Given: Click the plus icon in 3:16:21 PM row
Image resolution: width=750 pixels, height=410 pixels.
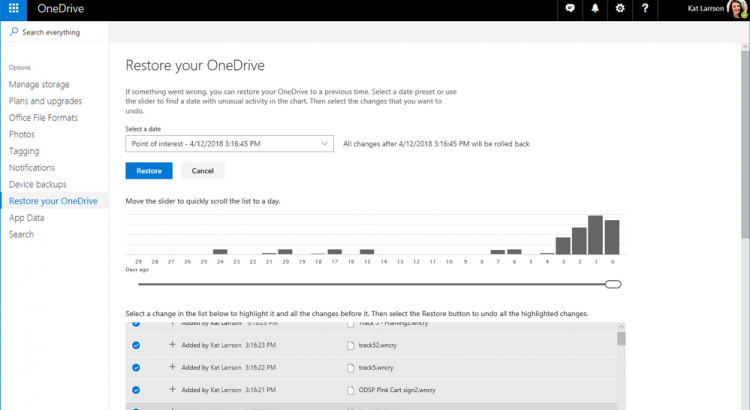Looking at the screenshot, I should tap(172, 389).
